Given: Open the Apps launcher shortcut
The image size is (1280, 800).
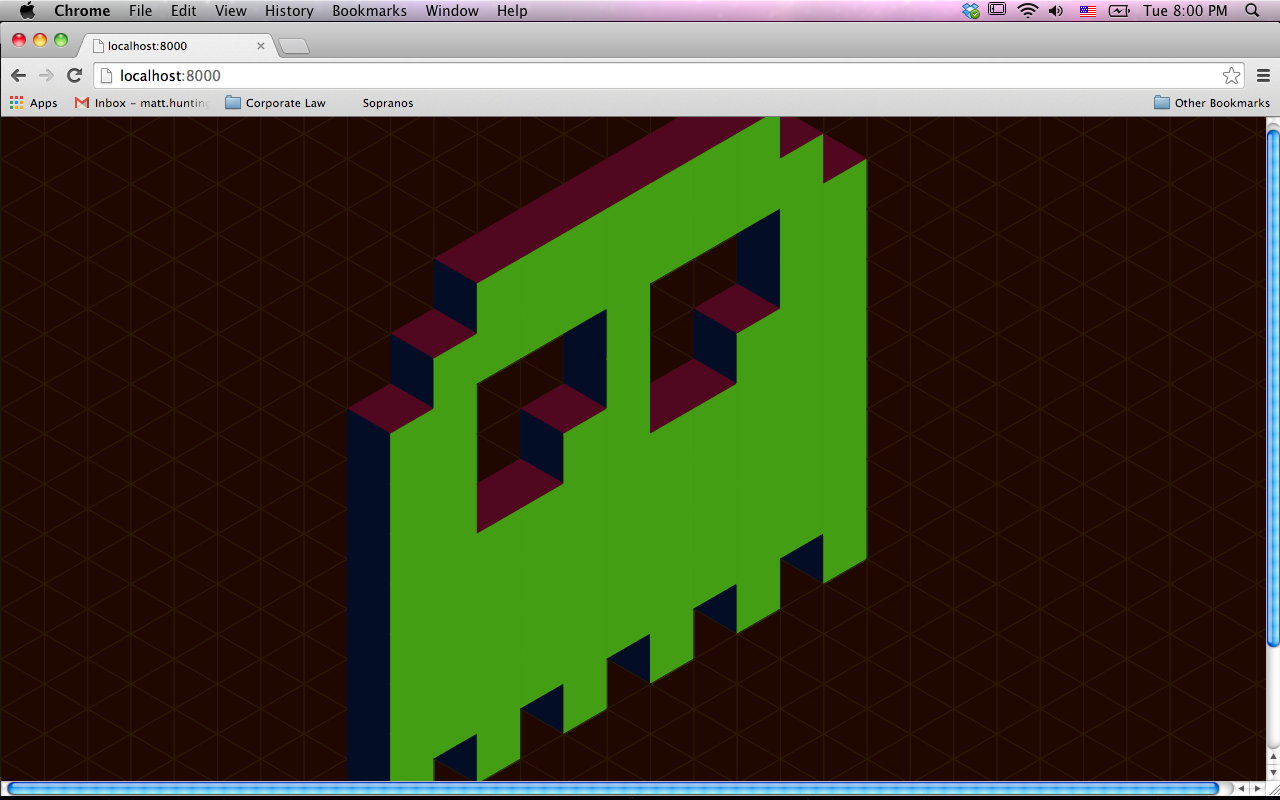Looking at the screenshot, I should coord(34,103).
